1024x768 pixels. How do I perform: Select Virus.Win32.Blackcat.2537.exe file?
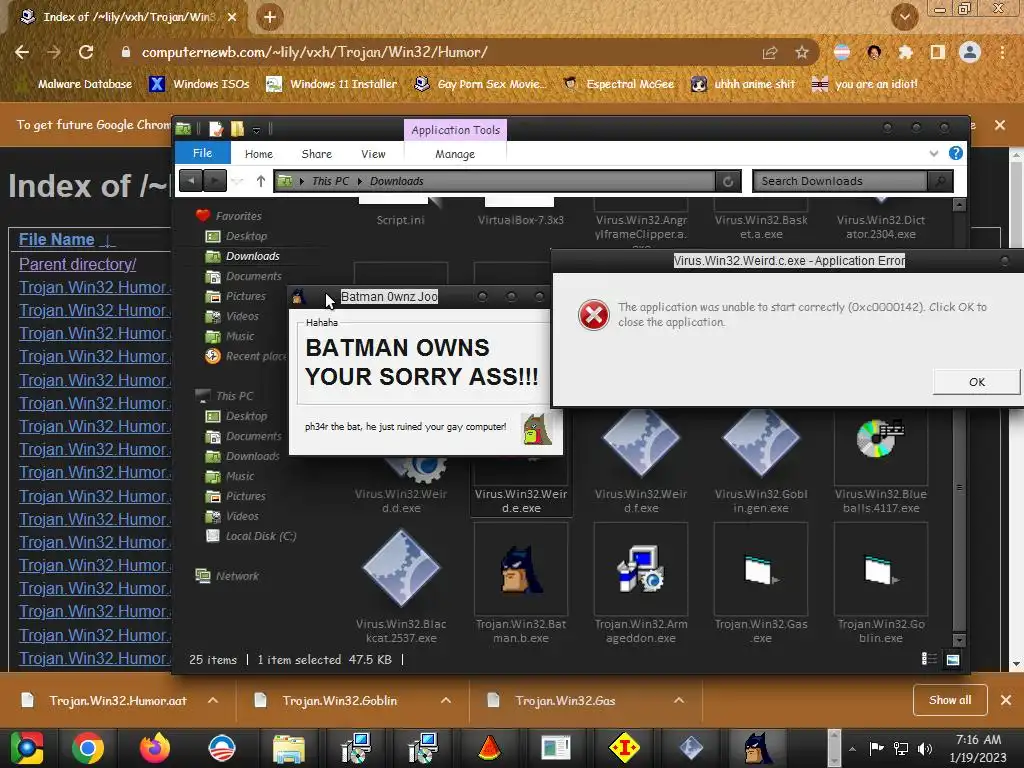[401, 586]
